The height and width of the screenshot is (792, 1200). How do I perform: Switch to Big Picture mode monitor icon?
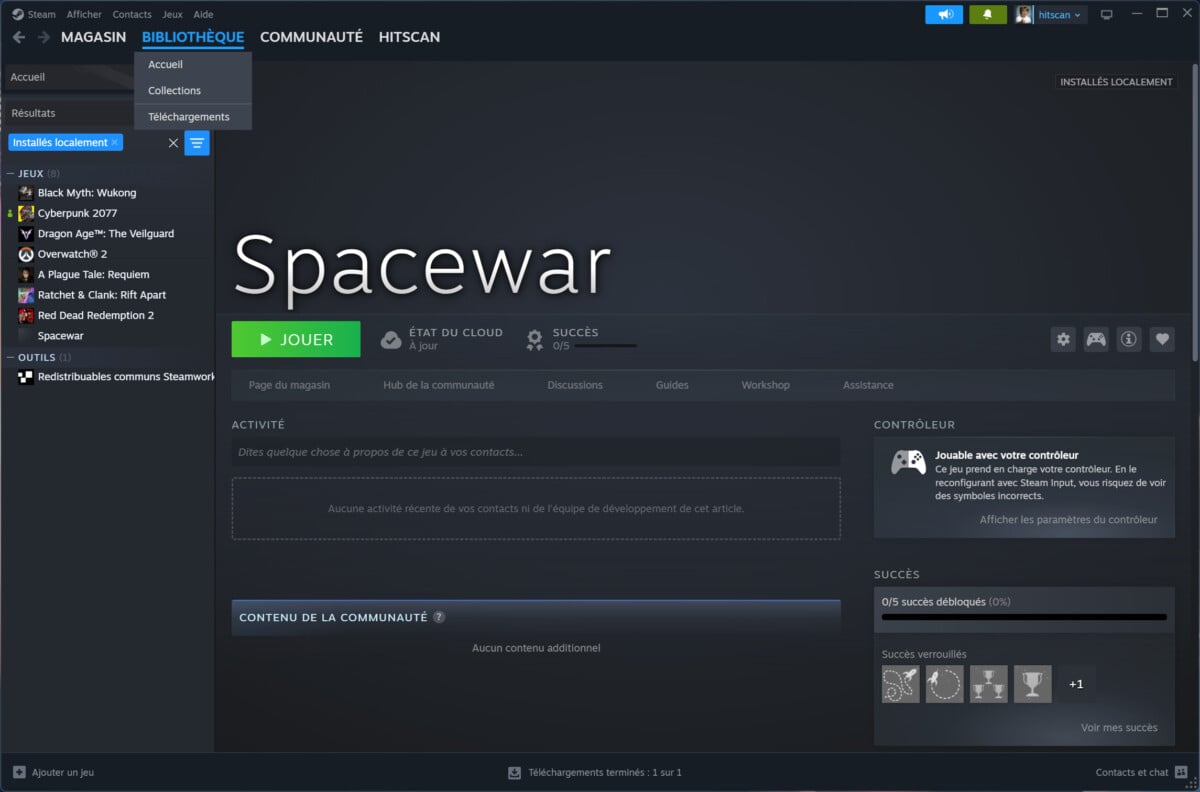(1107, 14)
